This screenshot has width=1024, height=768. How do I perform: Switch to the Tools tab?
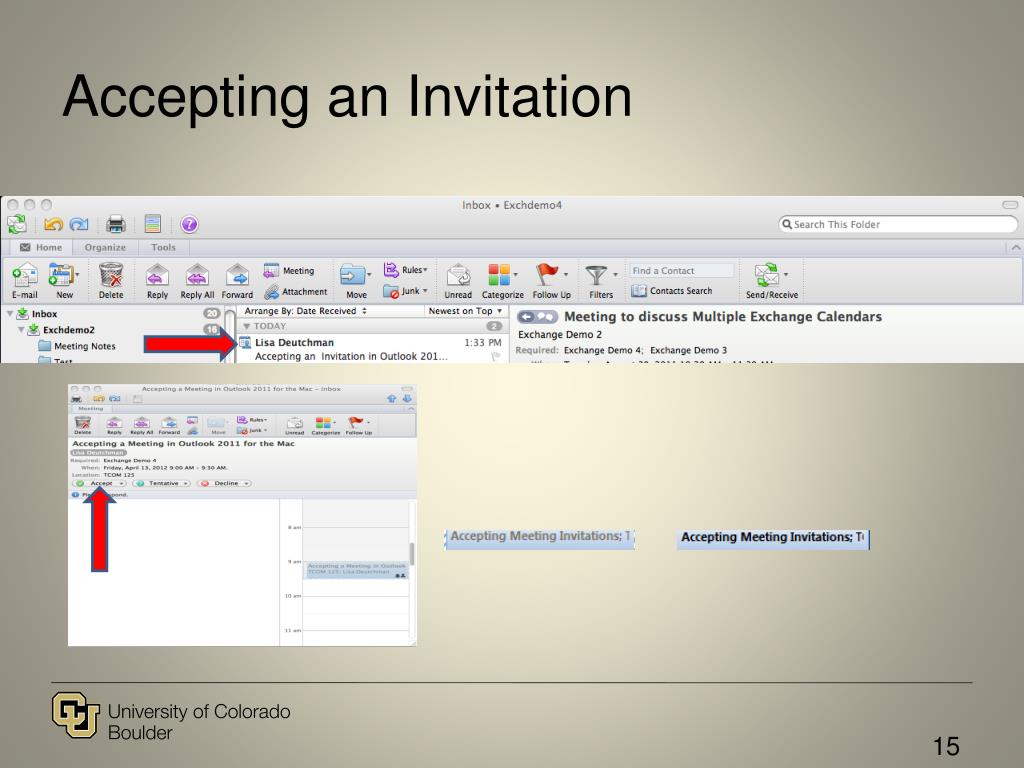pyautogui.click(x=163, y=248)
